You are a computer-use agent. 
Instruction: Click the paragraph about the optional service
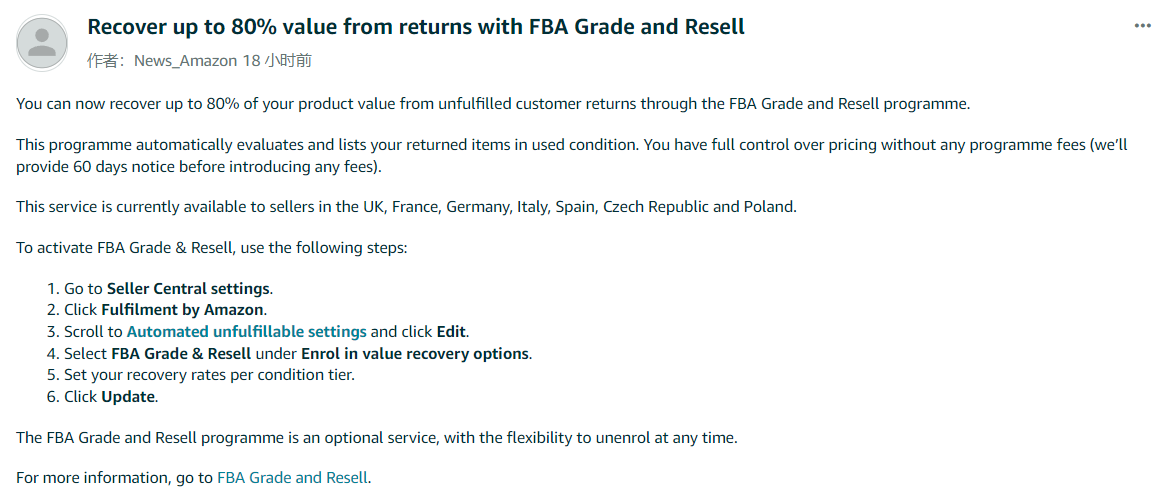click(377, 438)
